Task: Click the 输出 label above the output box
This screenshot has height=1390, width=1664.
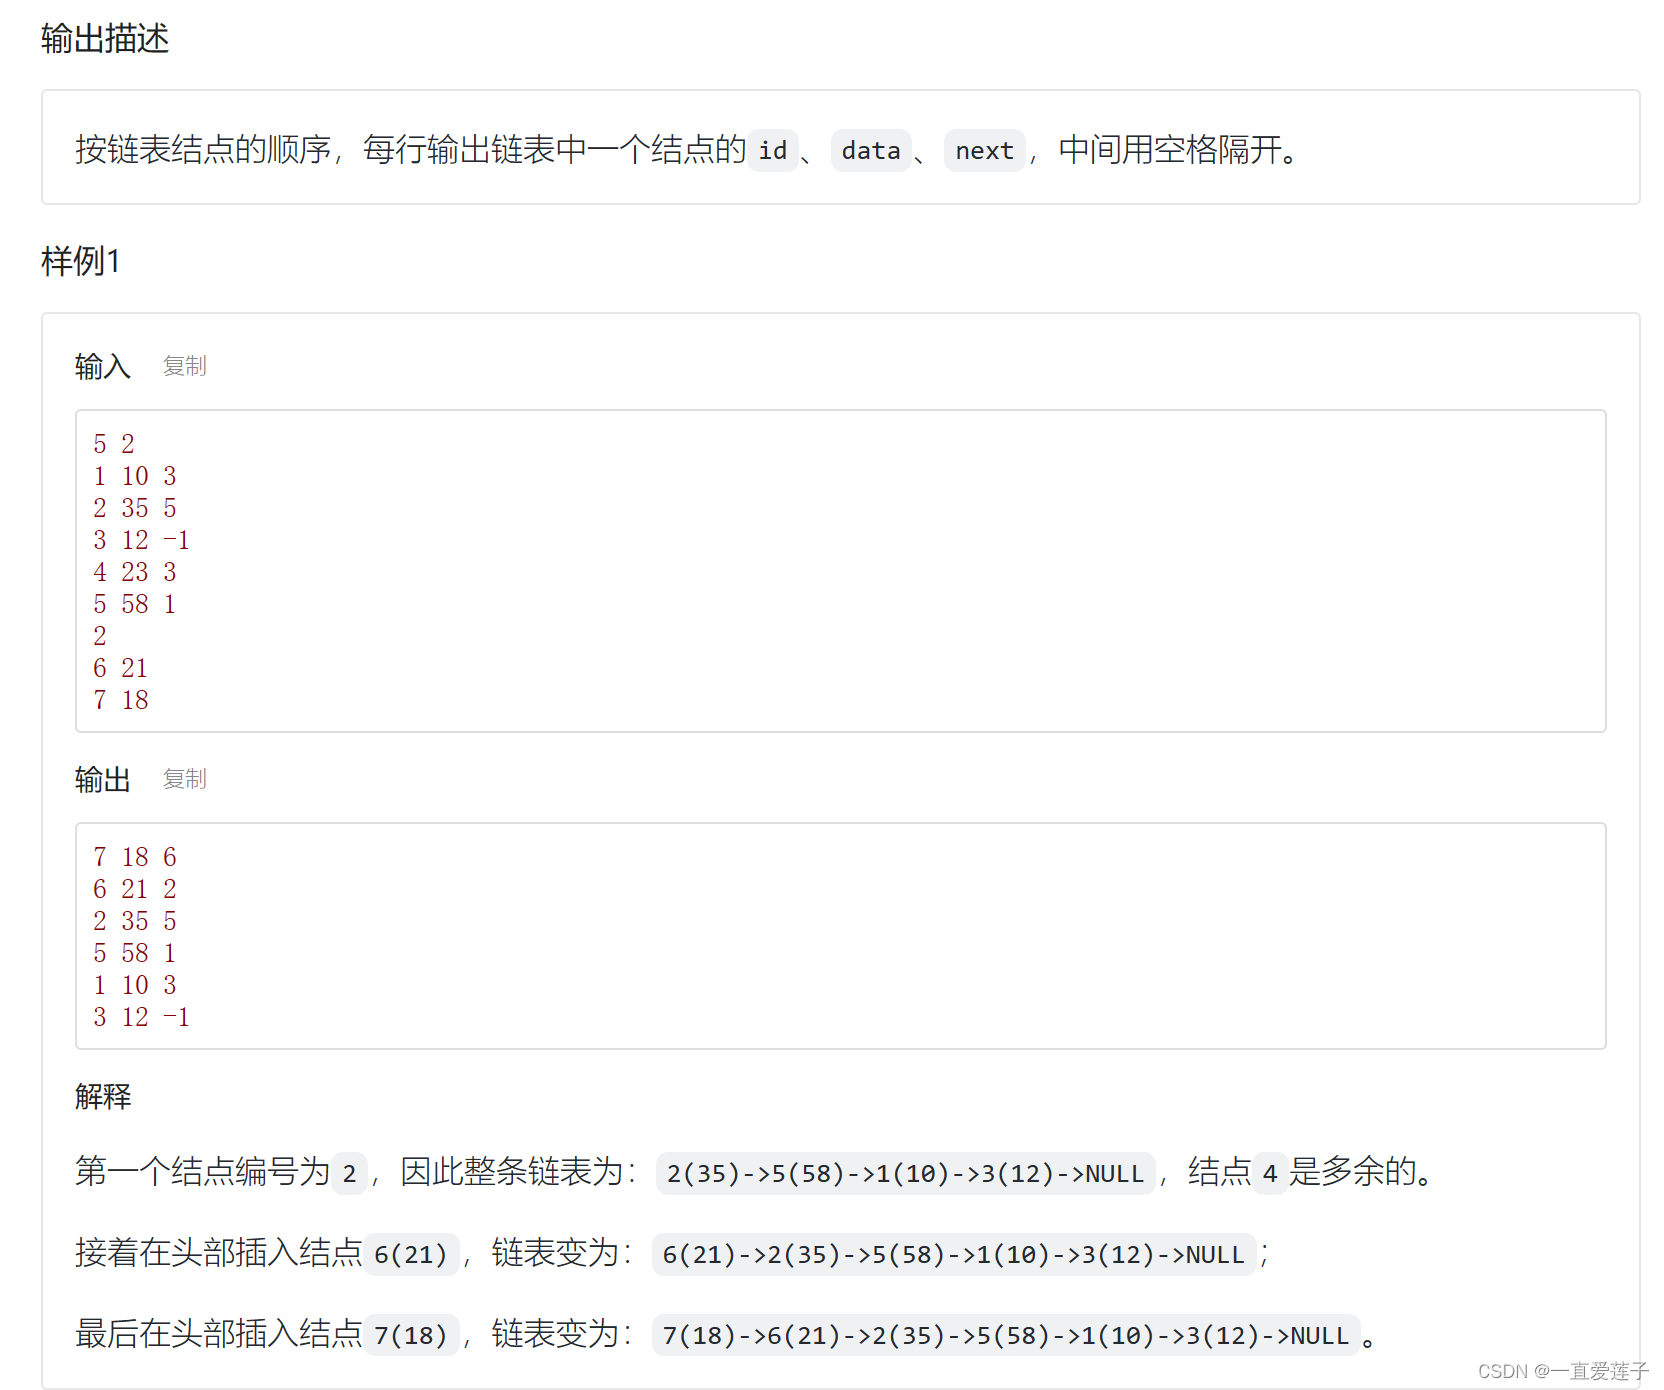Action: (x=103, y=779)
